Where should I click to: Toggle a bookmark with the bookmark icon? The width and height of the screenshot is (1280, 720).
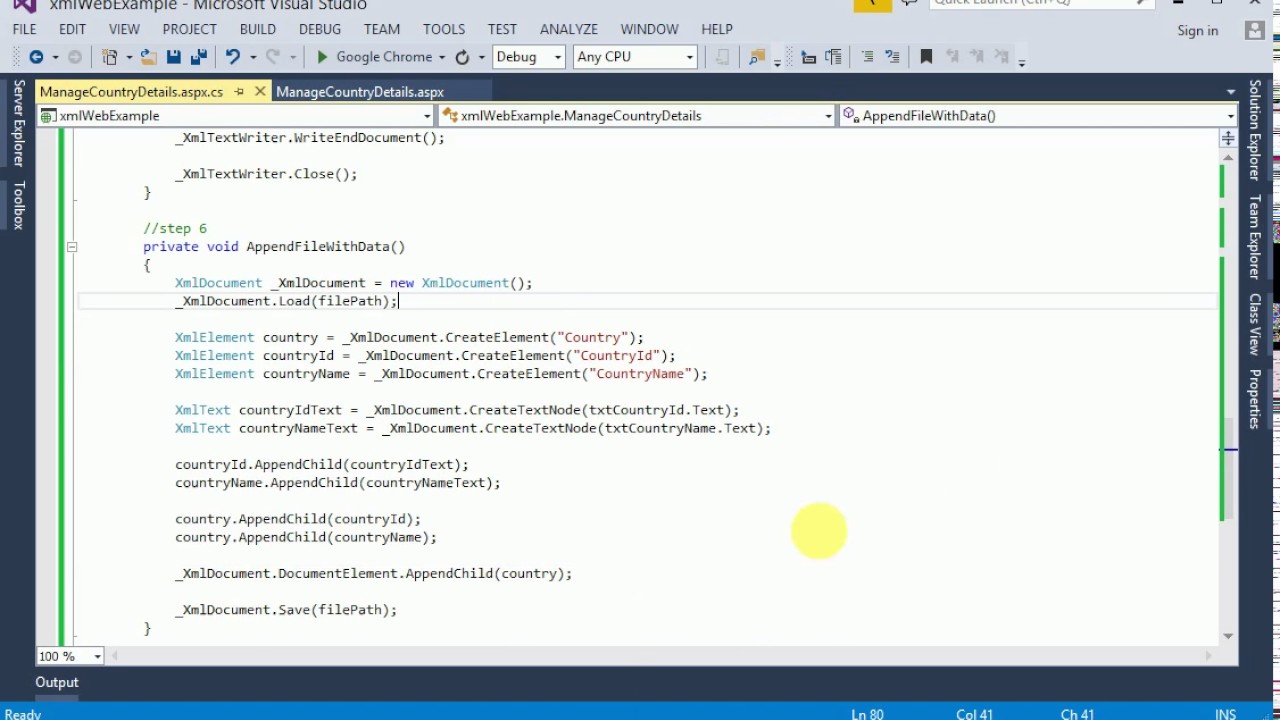pos(926,57)
